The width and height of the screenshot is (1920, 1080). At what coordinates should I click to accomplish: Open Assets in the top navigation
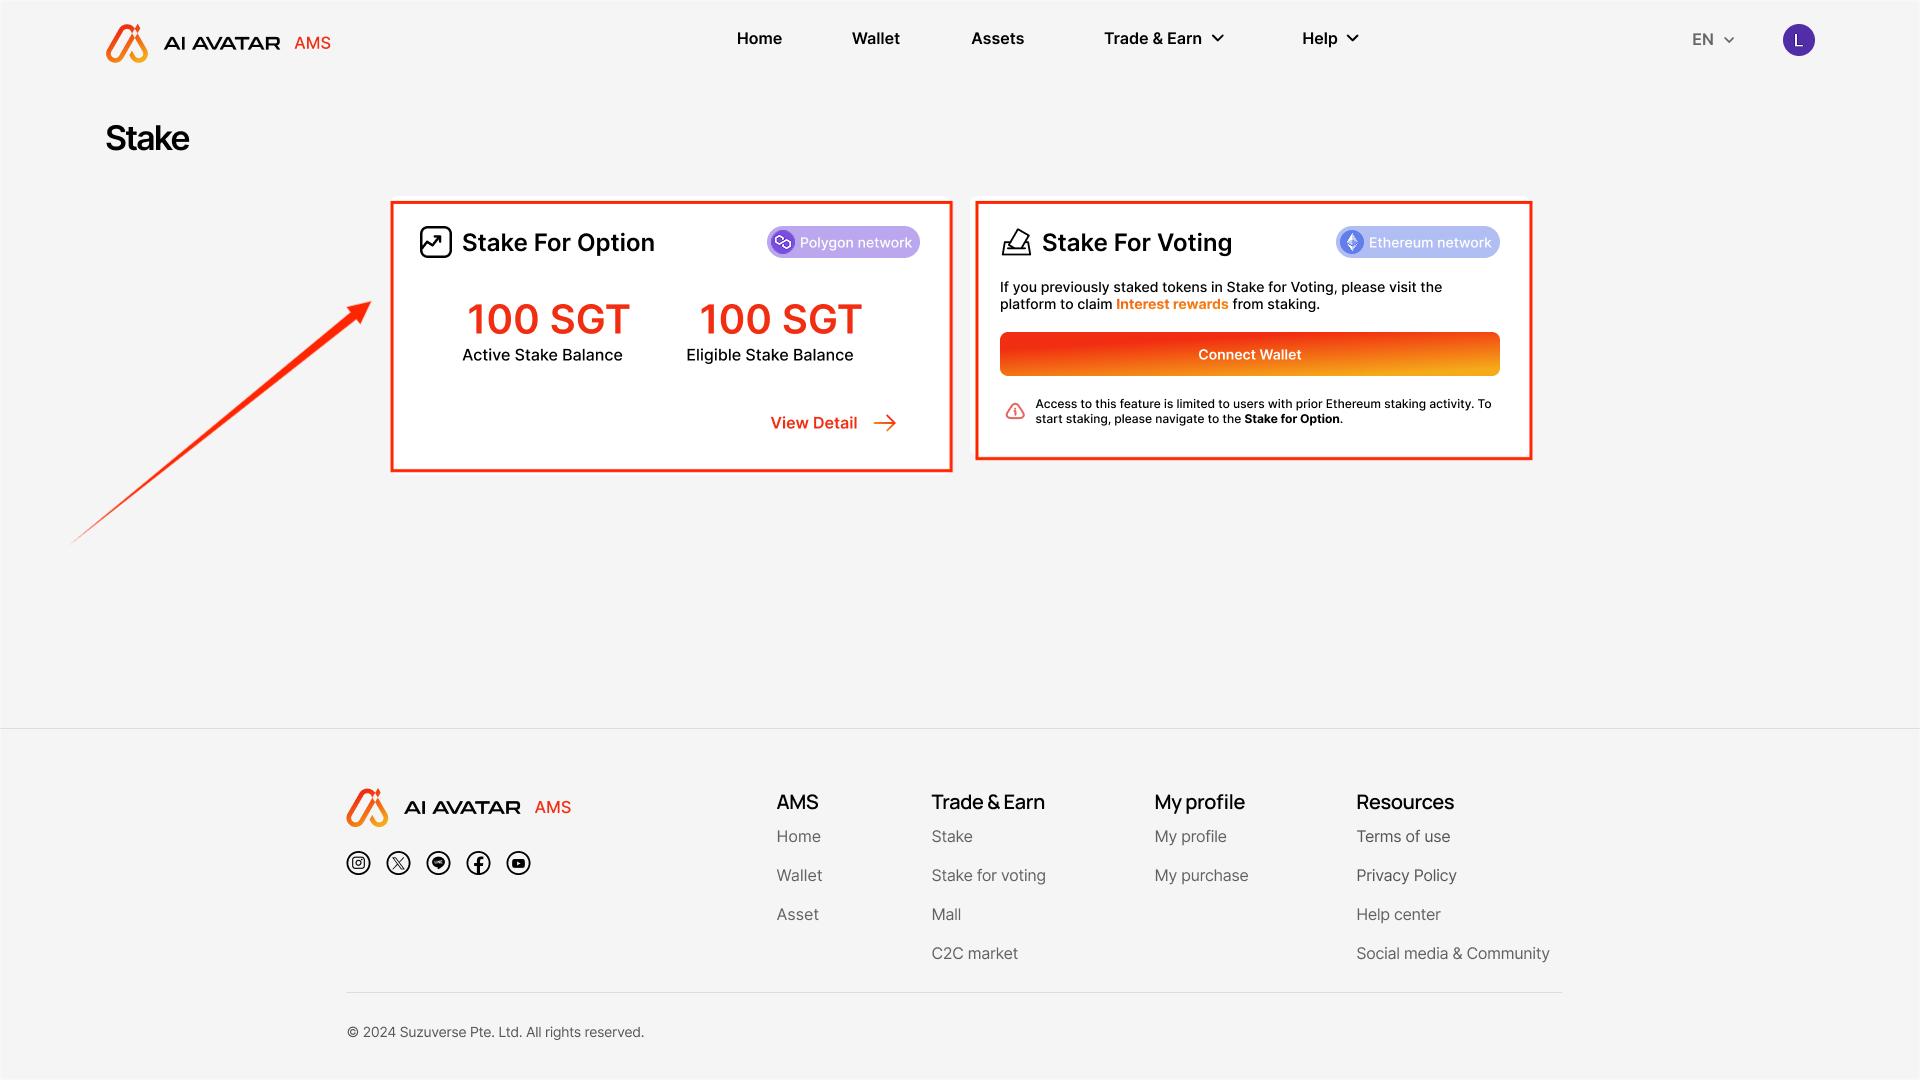coord(997,38)
